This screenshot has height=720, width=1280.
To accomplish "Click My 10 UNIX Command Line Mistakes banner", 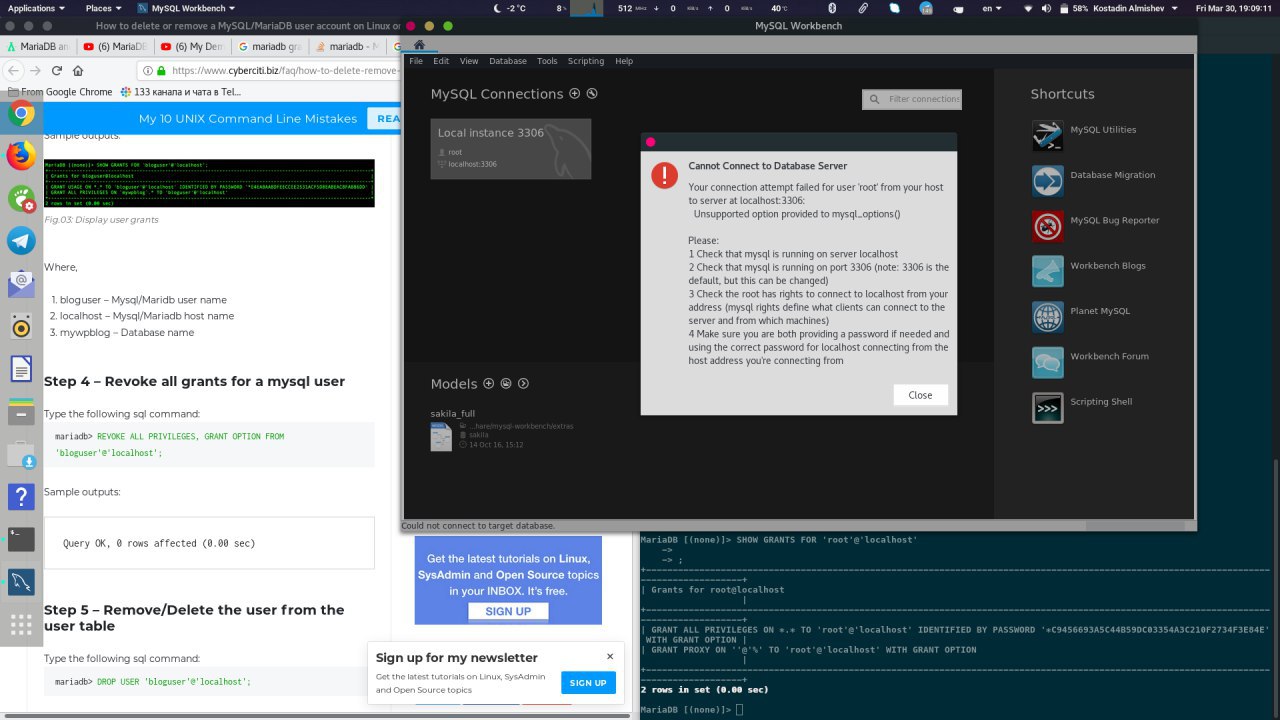I will tap(247, 118).
